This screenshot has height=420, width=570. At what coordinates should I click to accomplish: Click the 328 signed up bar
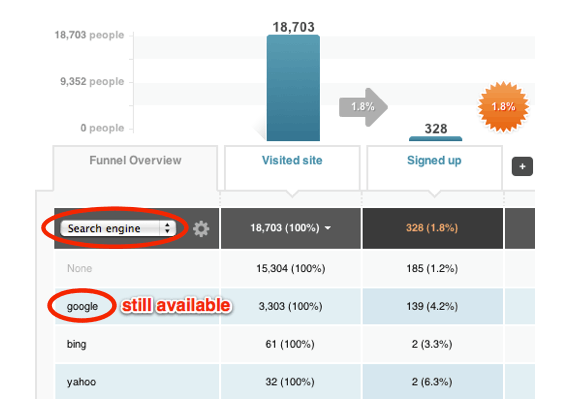435,139
